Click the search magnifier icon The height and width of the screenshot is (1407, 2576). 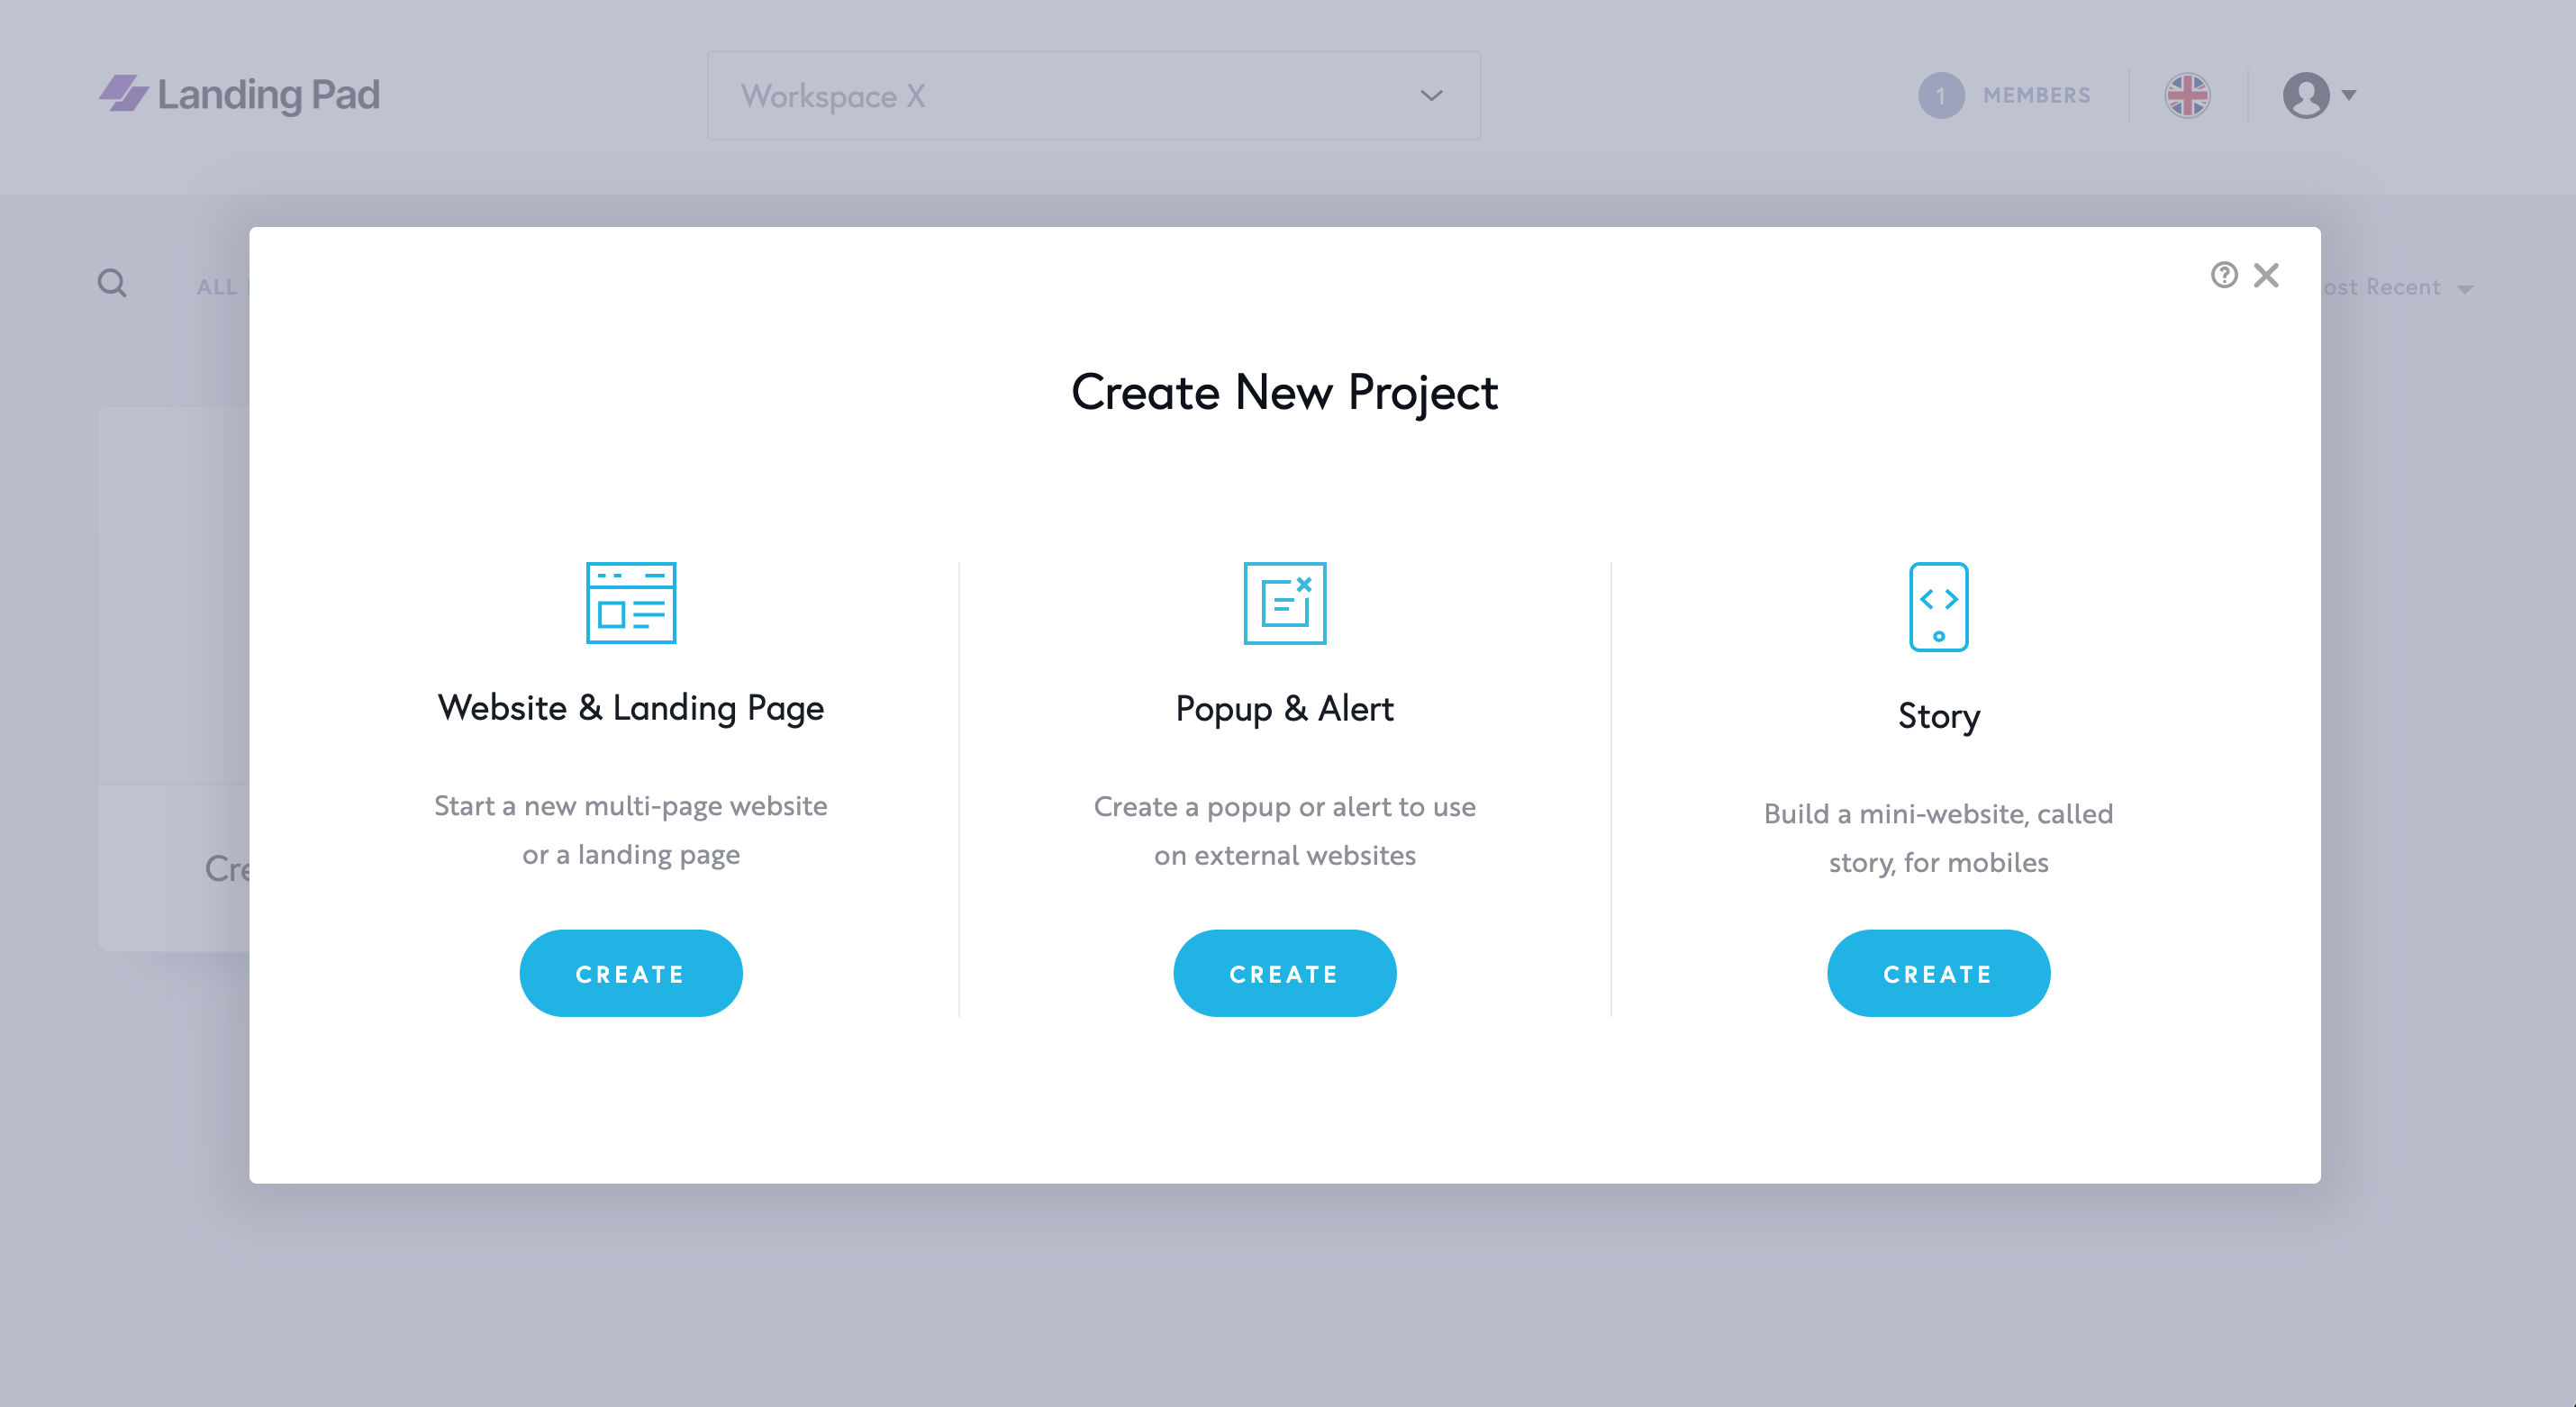112,284
